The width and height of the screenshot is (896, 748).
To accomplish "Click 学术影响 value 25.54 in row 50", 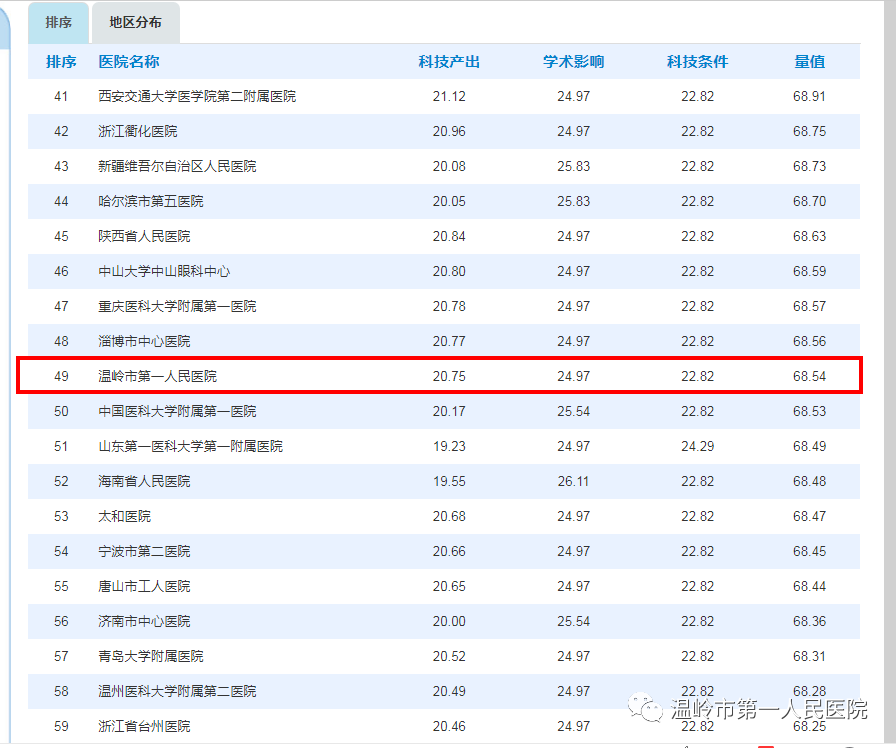I will (x=573, y=411).
